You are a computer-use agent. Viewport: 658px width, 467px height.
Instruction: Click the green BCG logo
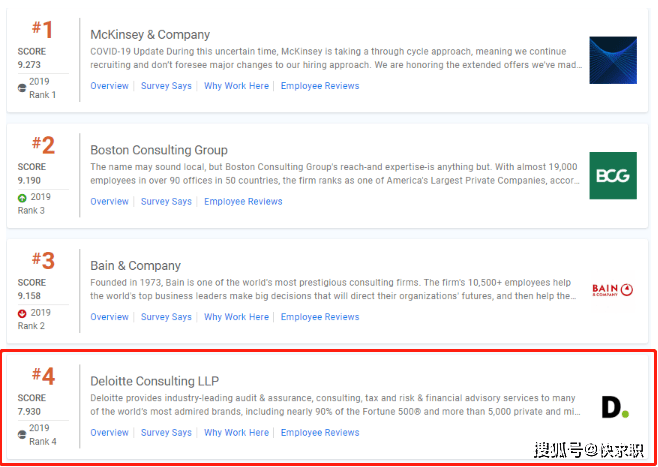[613, 175]
